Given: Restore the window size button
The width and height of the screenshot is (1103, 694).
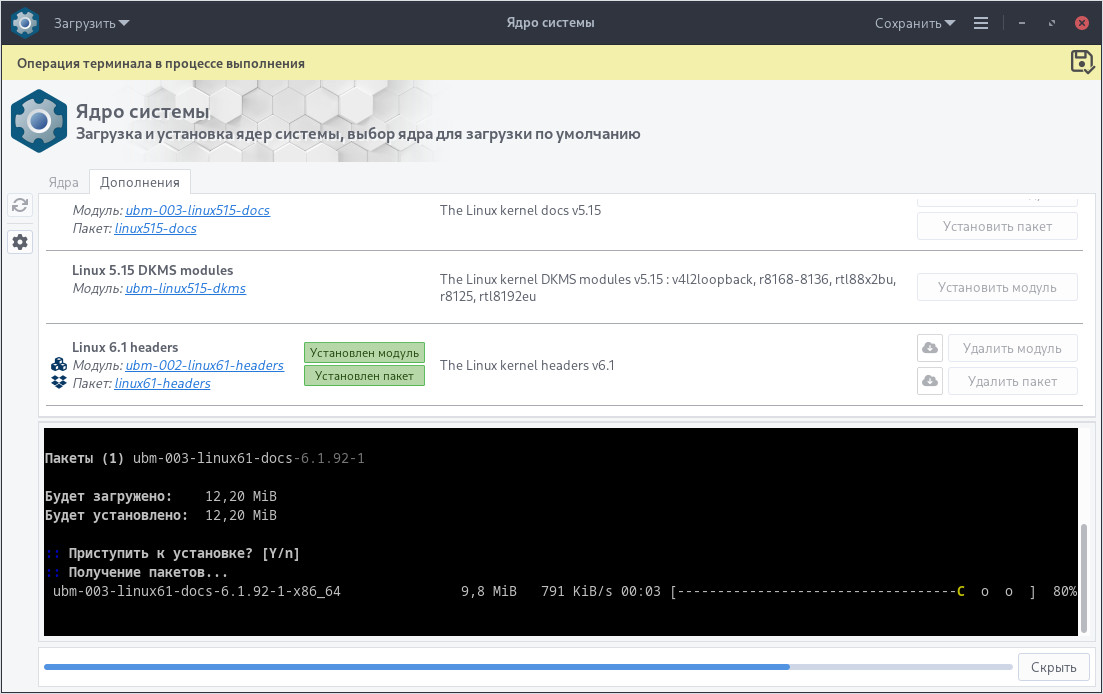Looking at the screenshot, I should point(1052,23).
